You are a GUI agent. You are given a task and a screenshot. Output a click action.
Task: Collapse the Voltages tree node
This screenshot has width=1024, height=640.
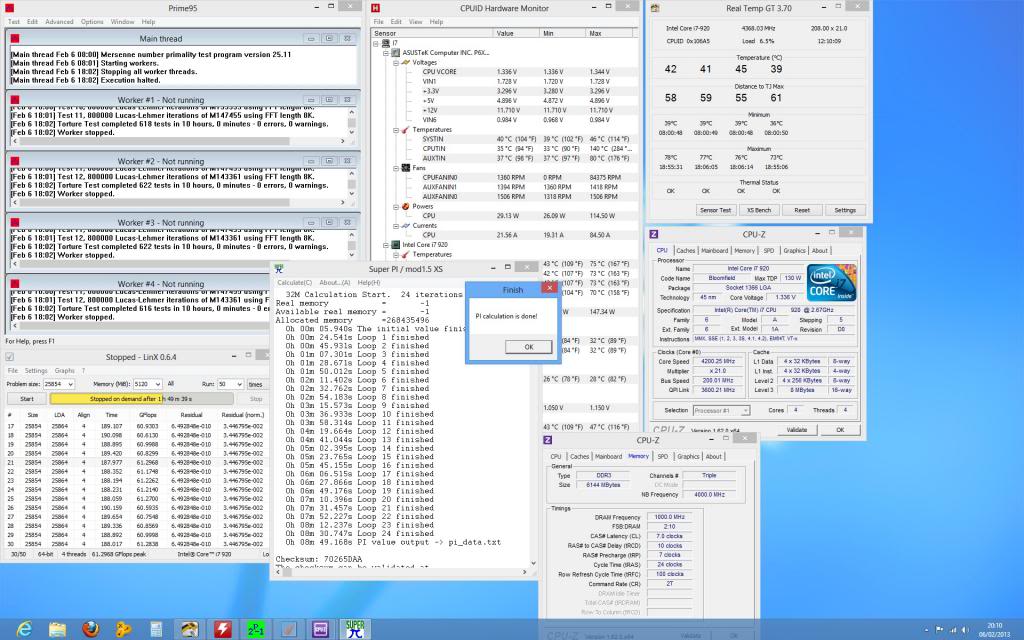pyautogui.click(x=396, y=63)
